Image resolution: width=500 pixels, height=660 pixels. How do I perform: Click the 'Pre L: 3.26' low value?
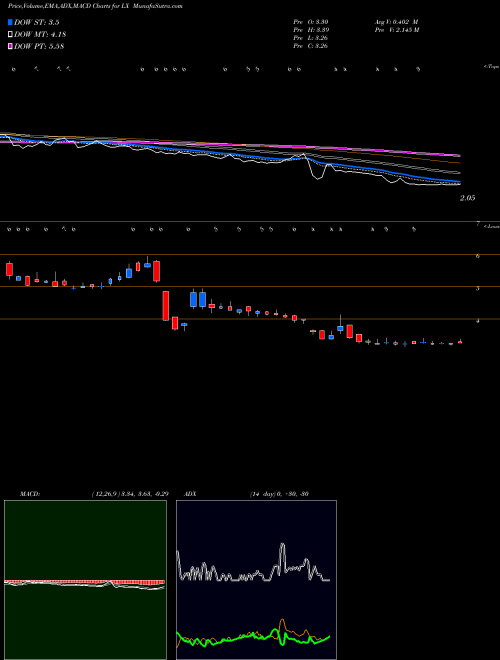click(311, 38)
